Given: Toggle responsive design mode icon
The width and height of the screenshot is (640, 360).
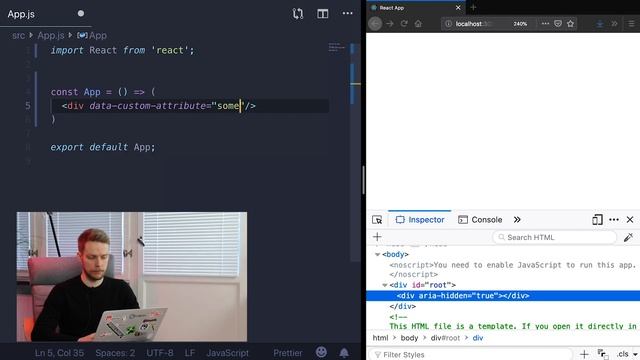Looking at the screenshot, I should pyautogui.click(x=597, y=220).
